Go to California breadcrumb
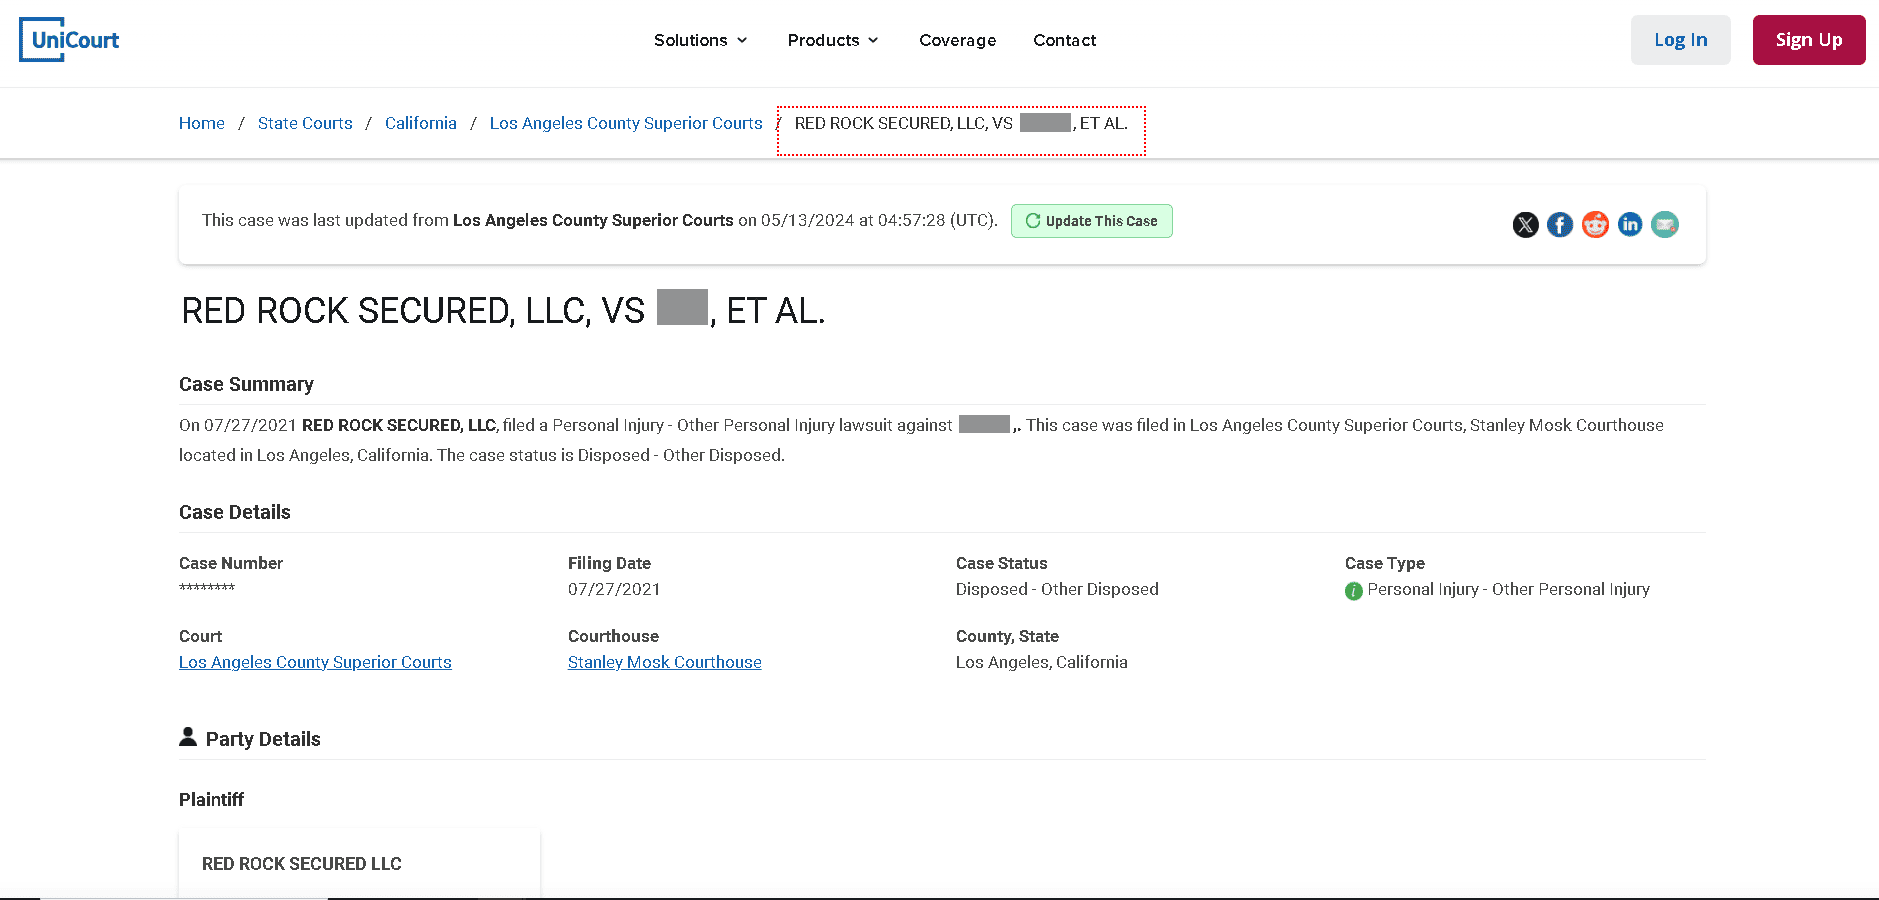The image size is (1879, 900). coord(421,123)
